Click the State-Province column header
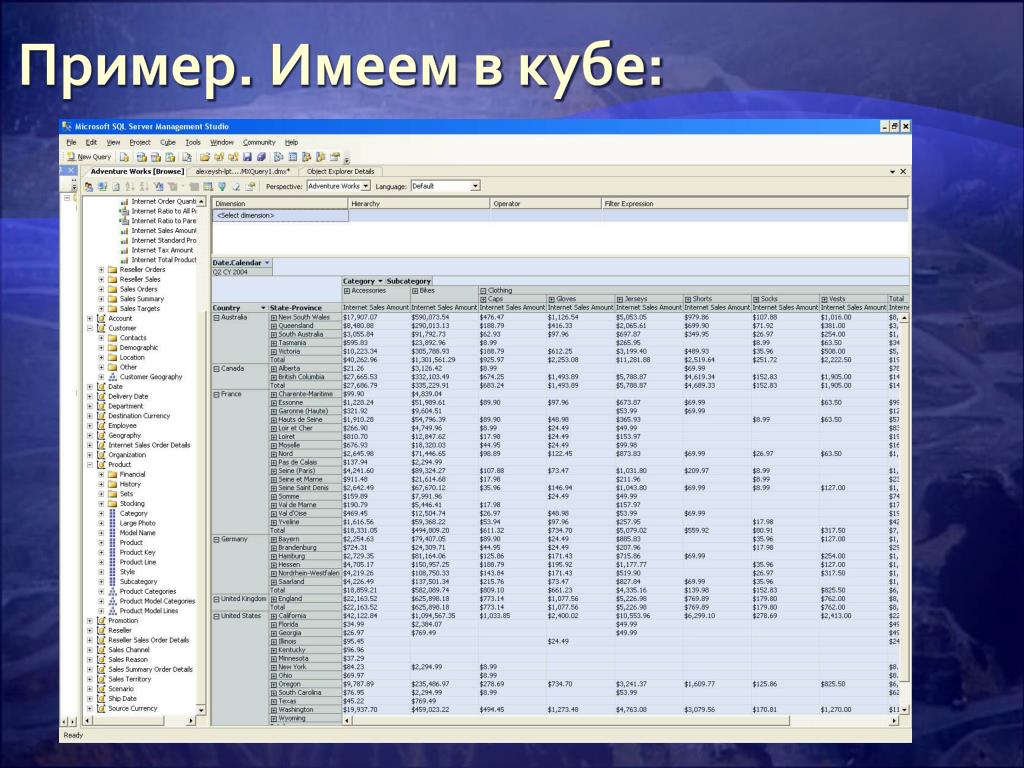The height and width of the screenshot is (768, 1024). click(305, 308)
